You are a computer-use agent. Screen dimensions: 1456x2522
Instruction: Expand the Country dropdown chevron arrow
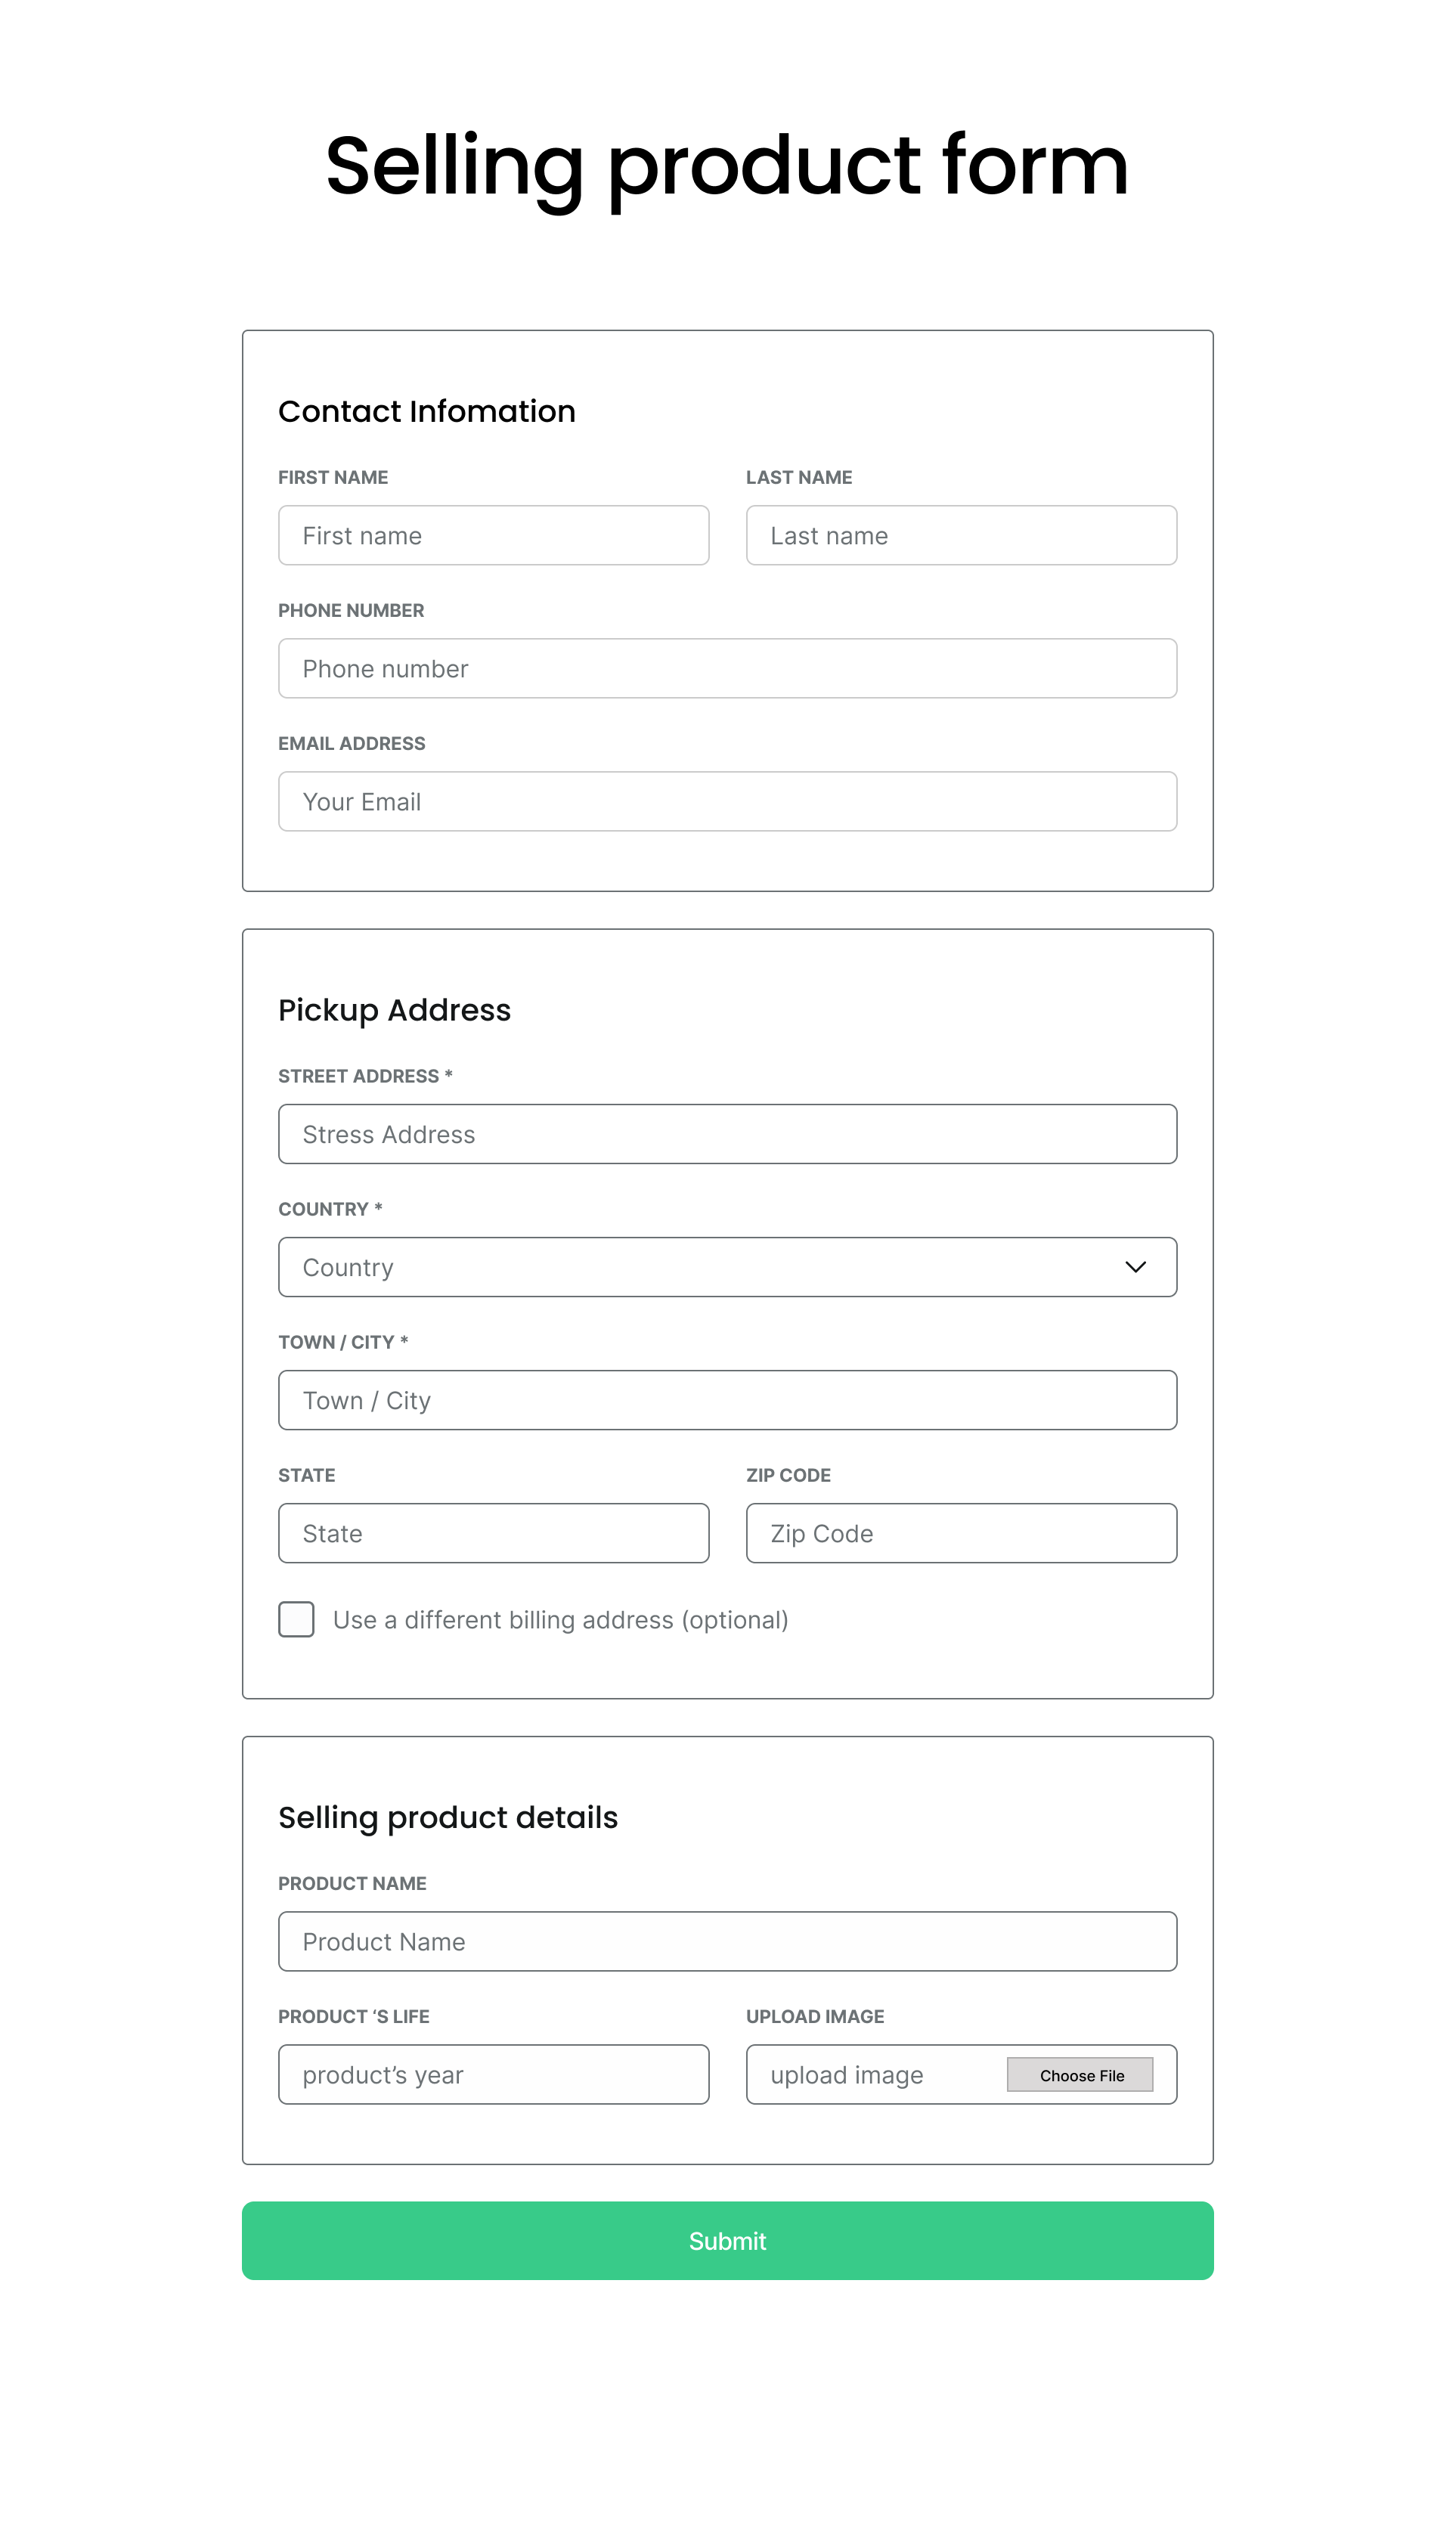point(1134,1267)
